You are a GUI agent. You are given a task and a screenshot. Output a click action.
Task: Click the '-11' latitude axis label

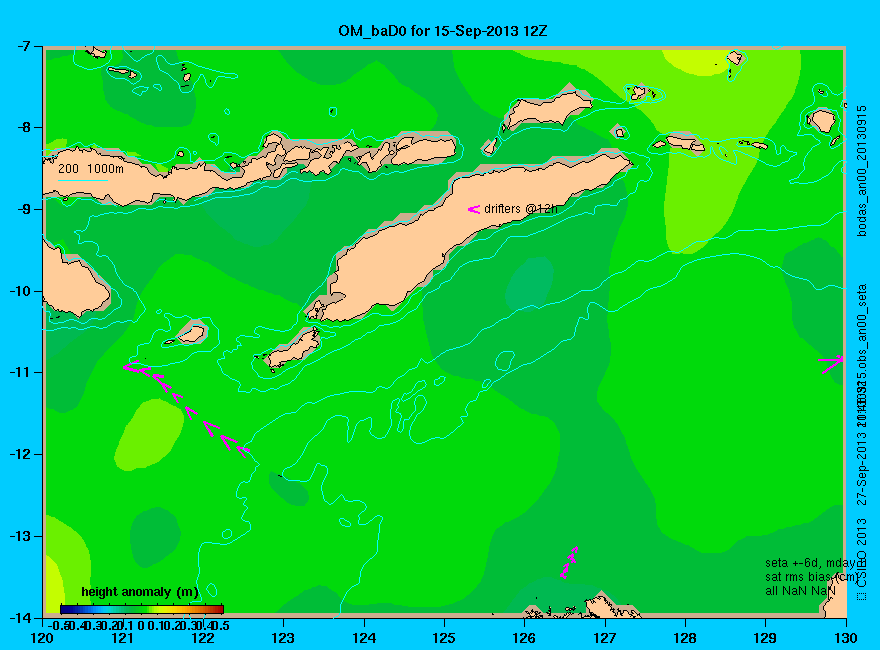(21, 372)
